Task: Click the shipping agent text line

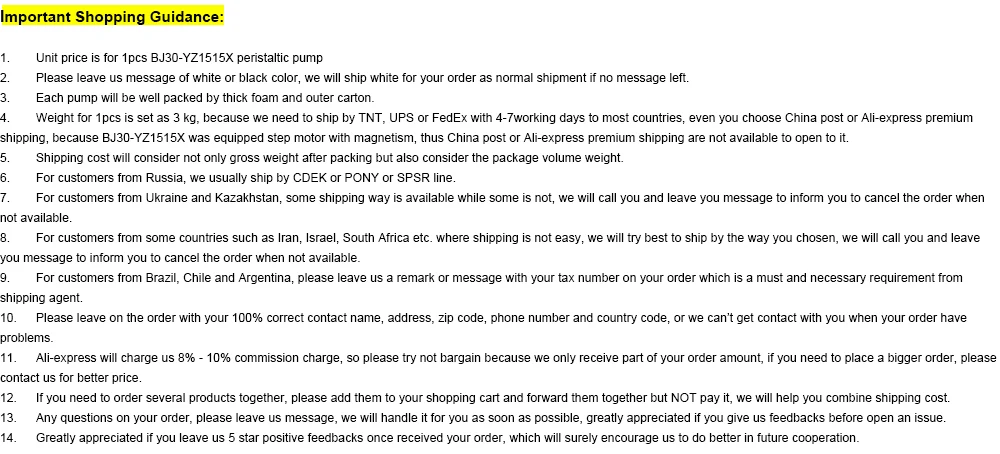Action: click(41, 298)
